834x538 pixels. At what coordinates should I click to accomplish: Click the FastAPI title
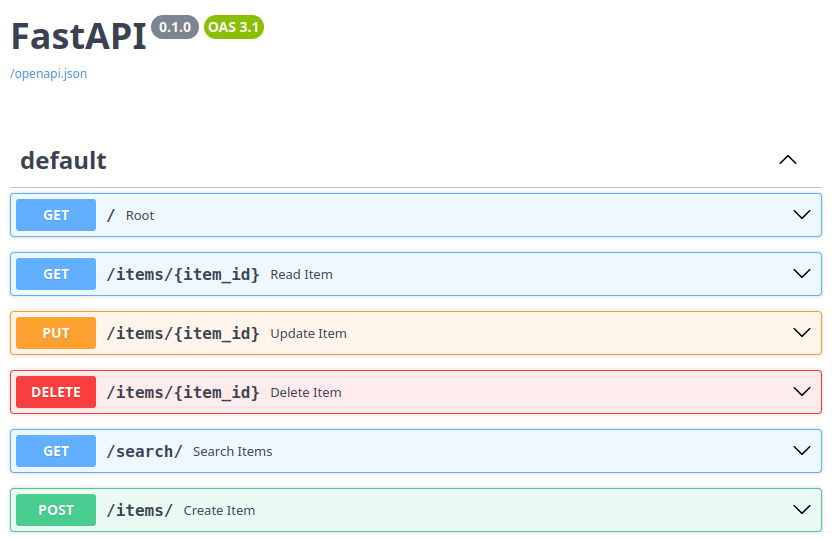78,37
